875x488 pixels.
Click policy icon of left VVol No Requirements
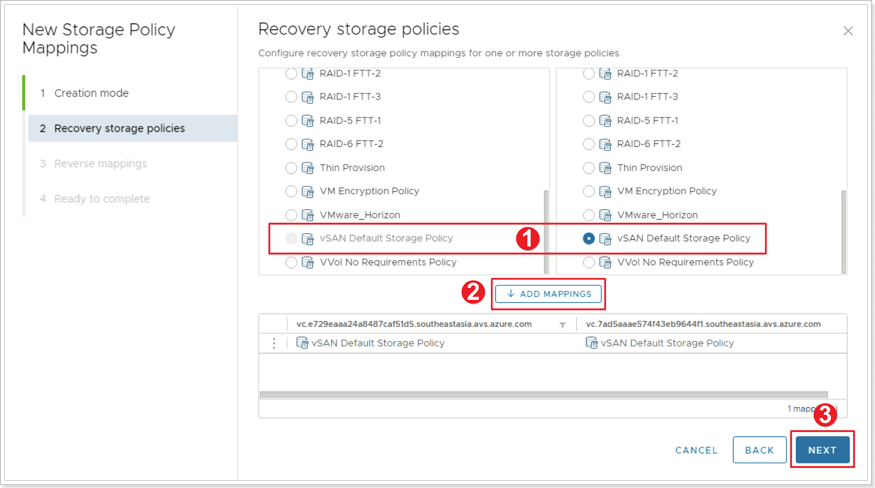(x=308, y=262)
